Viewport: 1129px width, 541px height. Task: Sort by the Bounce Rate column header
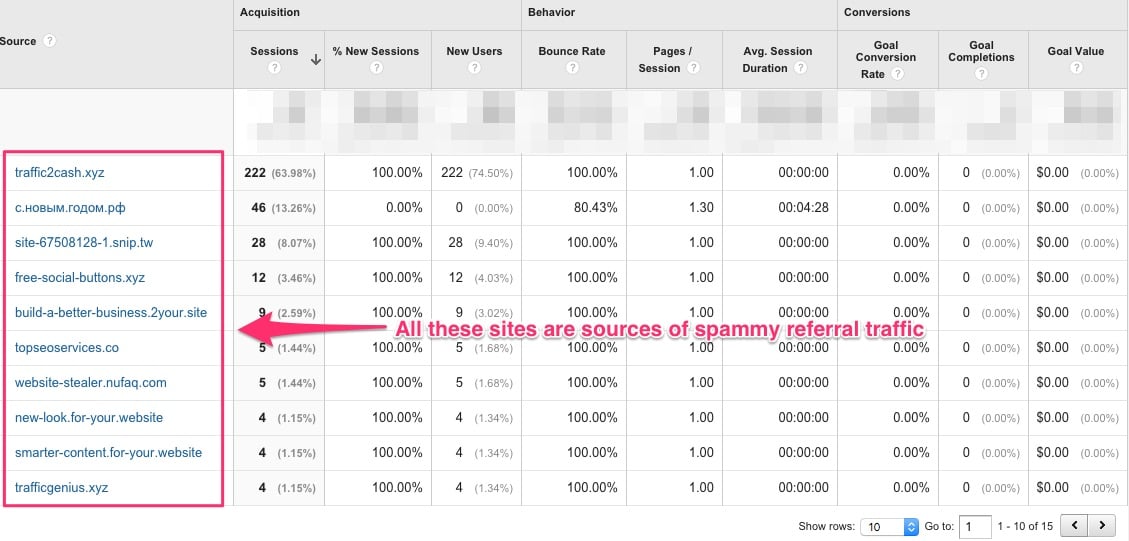[x=572, y=51]
